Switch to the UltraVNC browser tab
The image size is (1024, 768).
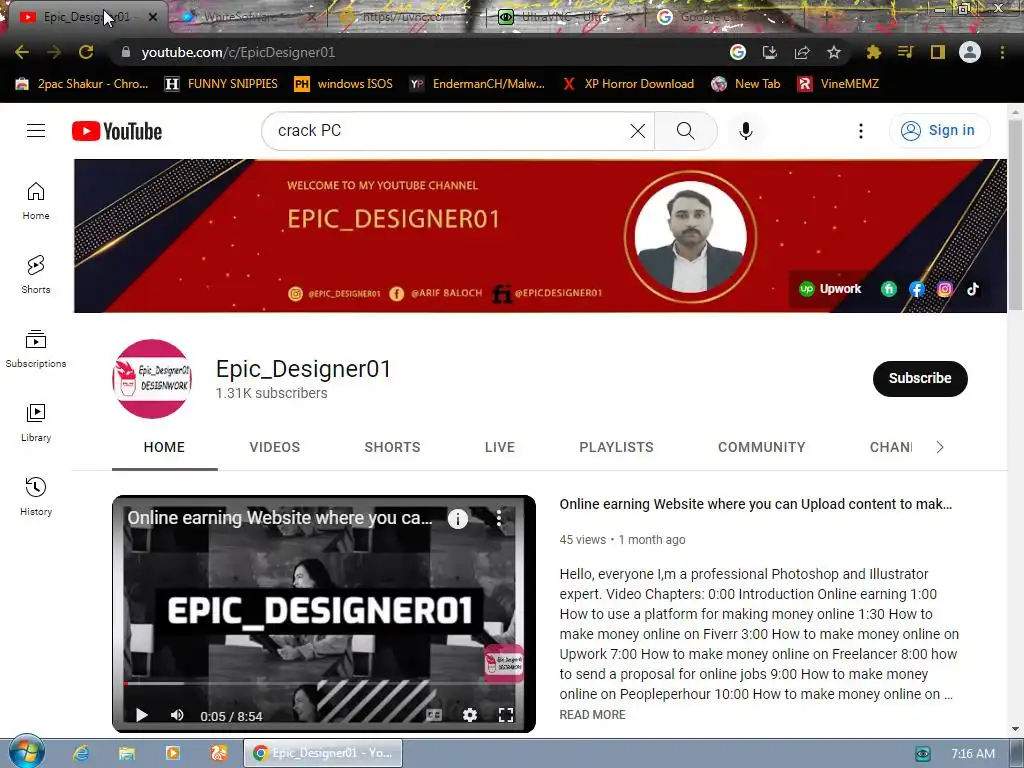(566, 17)
